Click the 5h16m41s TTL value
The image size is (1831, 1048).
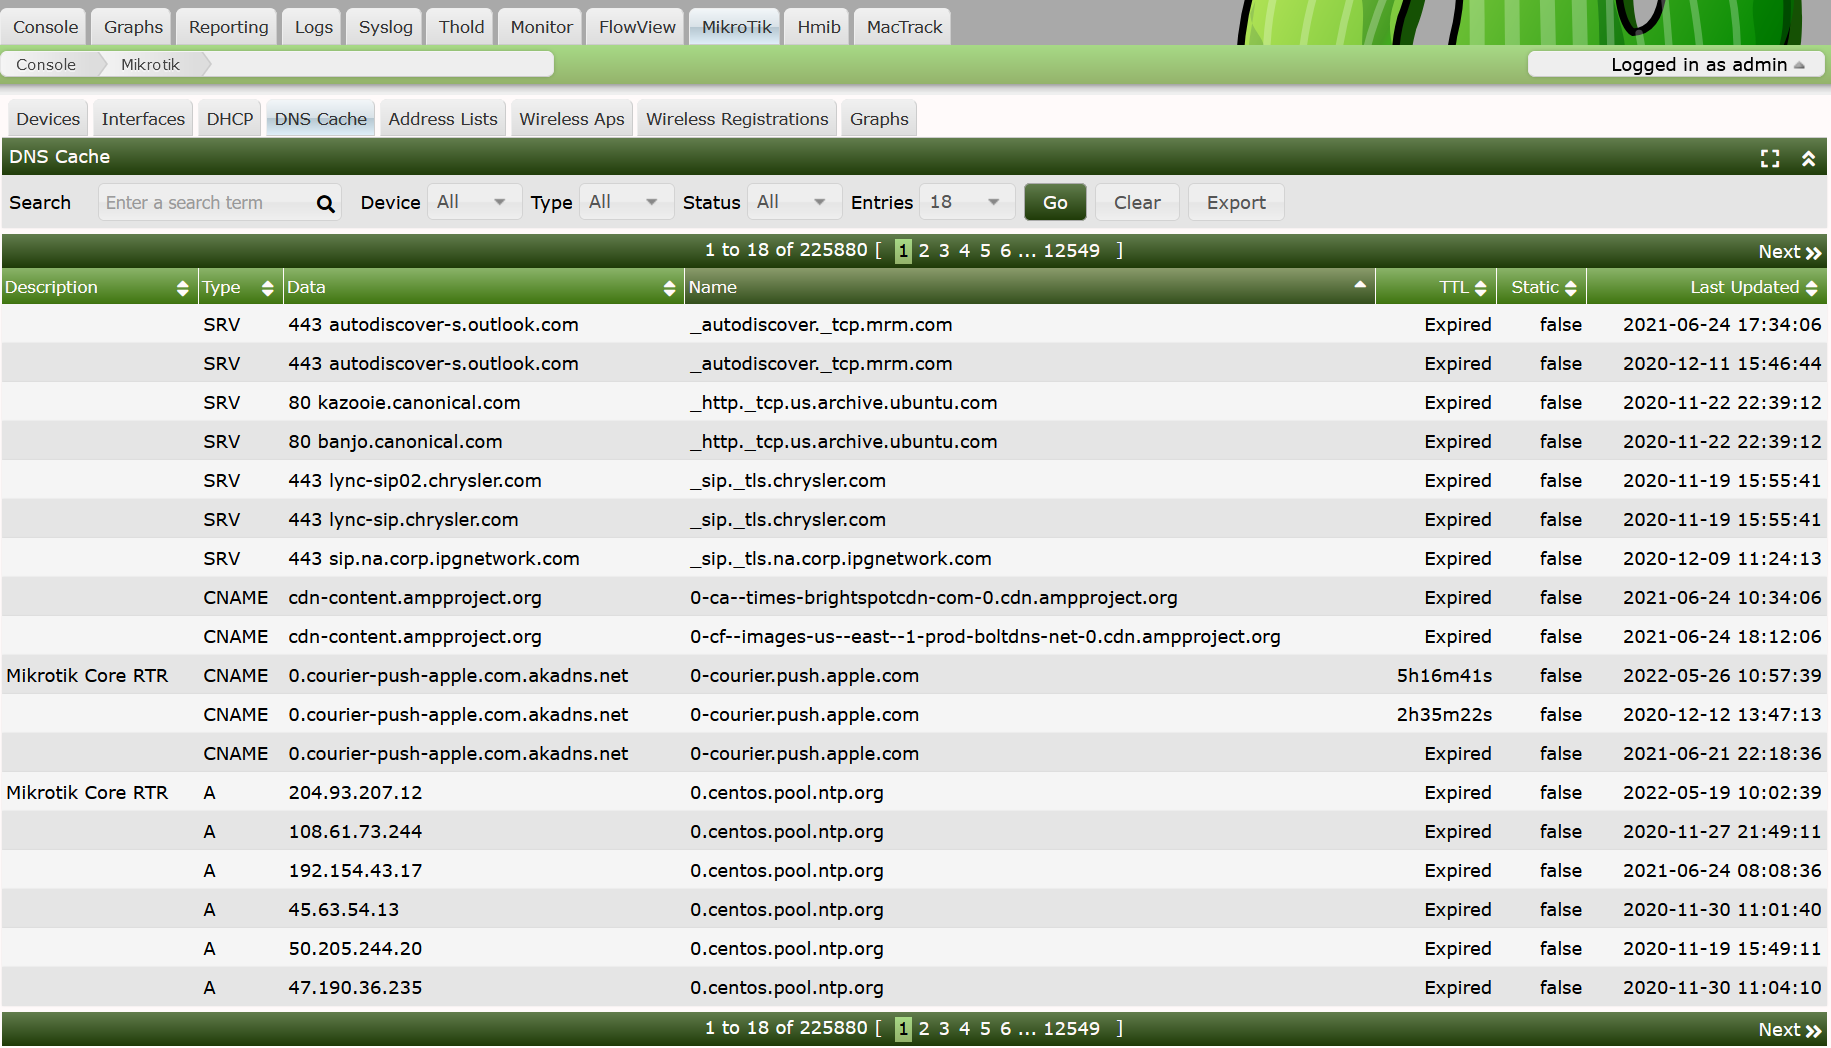click(1444, 676)
